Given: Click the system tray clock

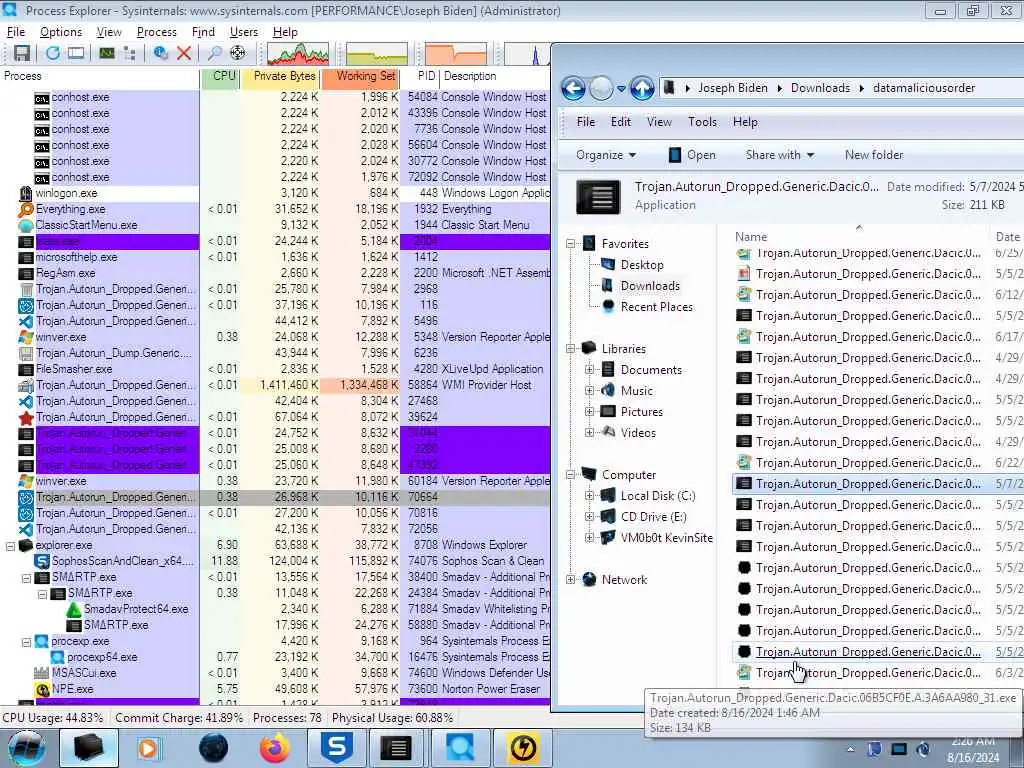Looking at the screenshot, I should click(x=973, y=749).
